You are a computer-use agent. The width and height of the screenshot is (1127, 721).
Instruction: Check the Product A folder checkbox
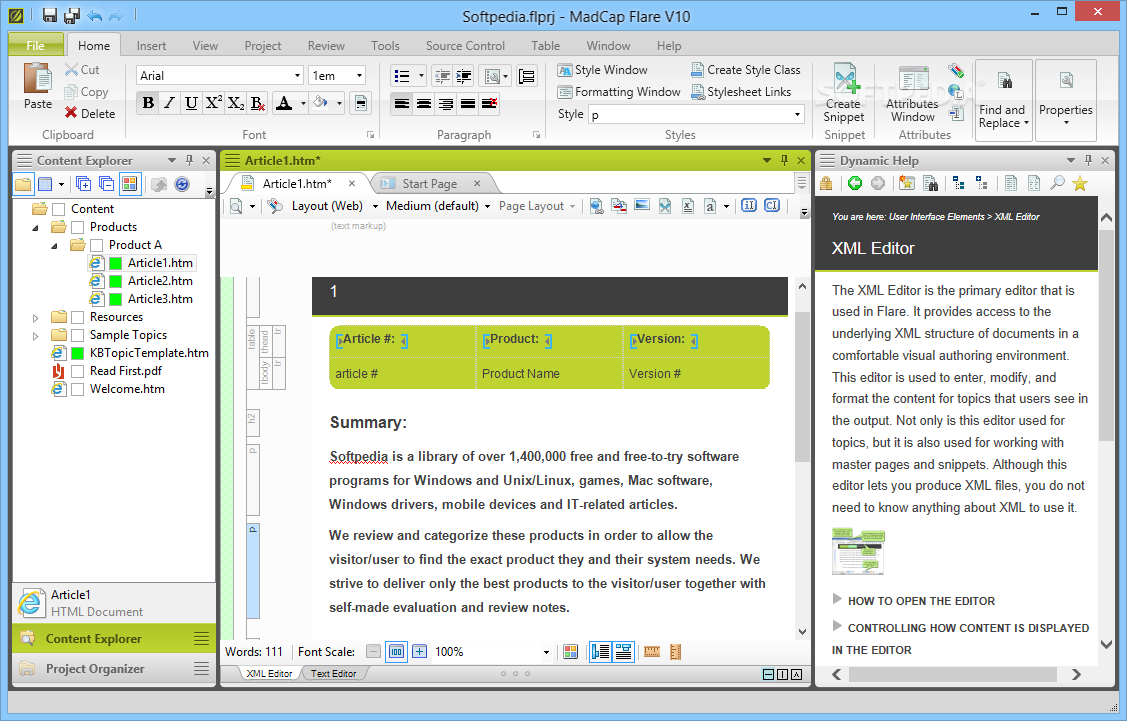(x=96, y=245)
